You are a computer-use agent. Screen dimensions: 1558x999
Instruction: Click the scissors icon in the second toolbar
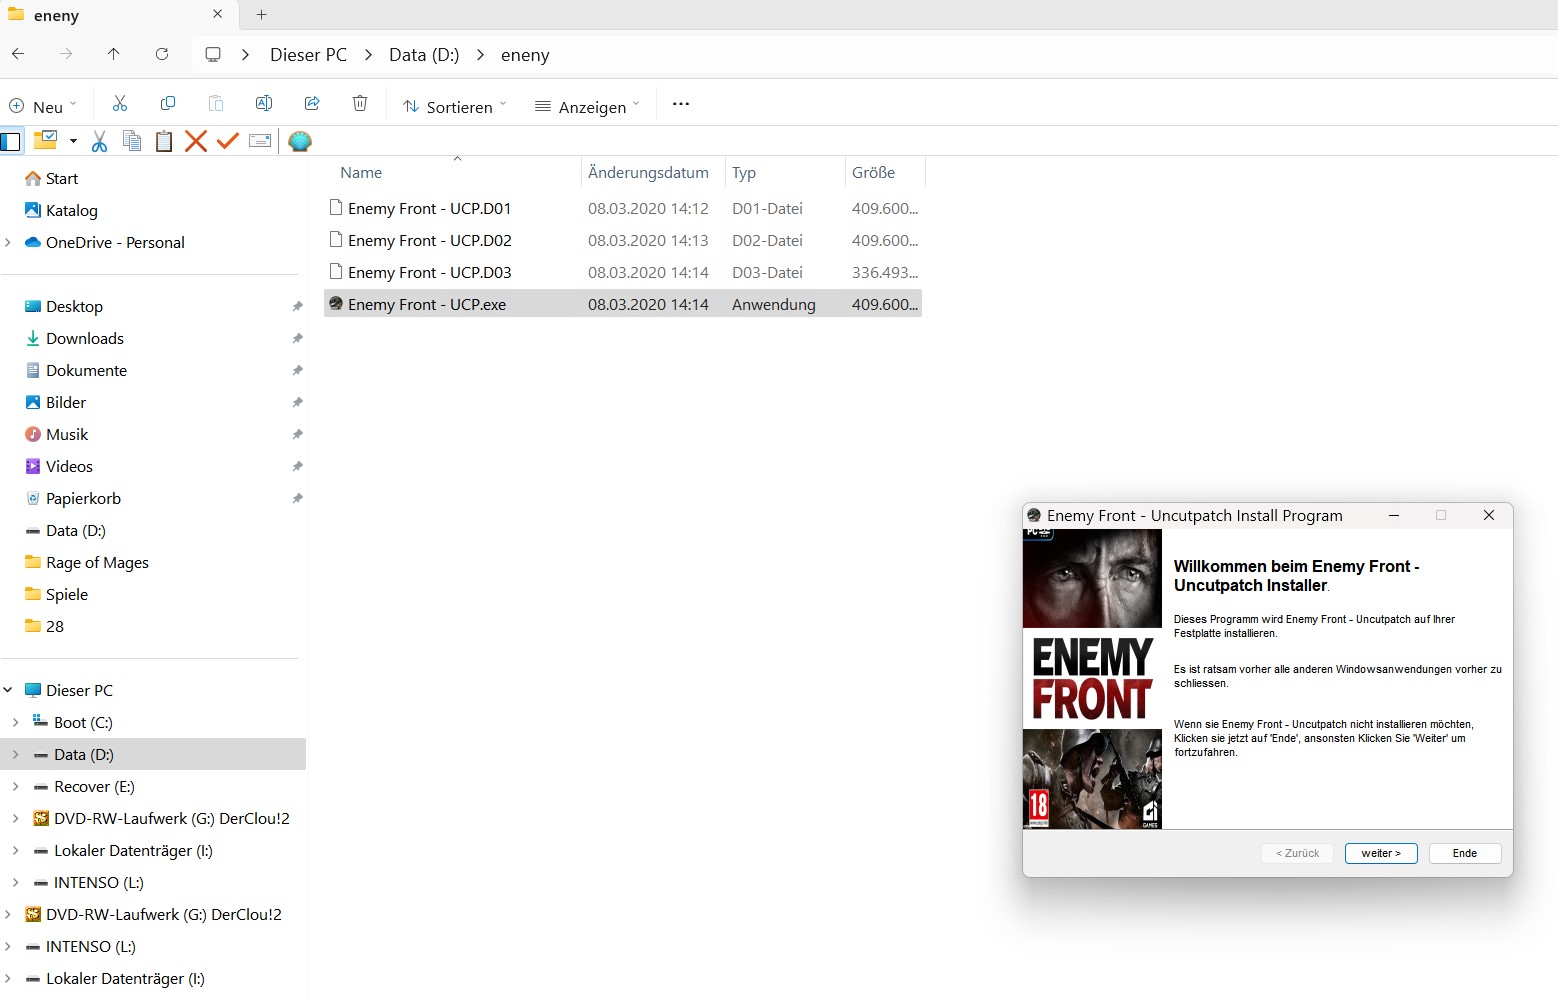[99, 141]
